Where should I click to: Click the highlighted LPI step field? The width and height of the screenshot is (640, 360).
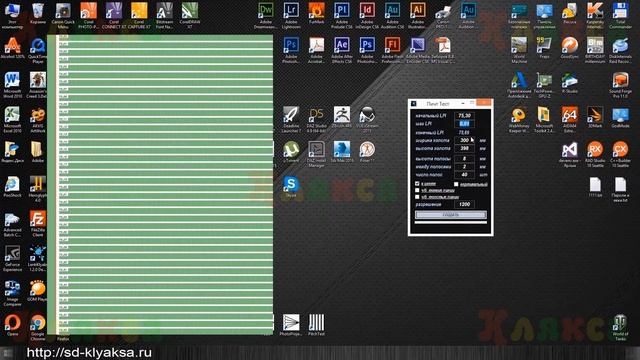point(464,123)
